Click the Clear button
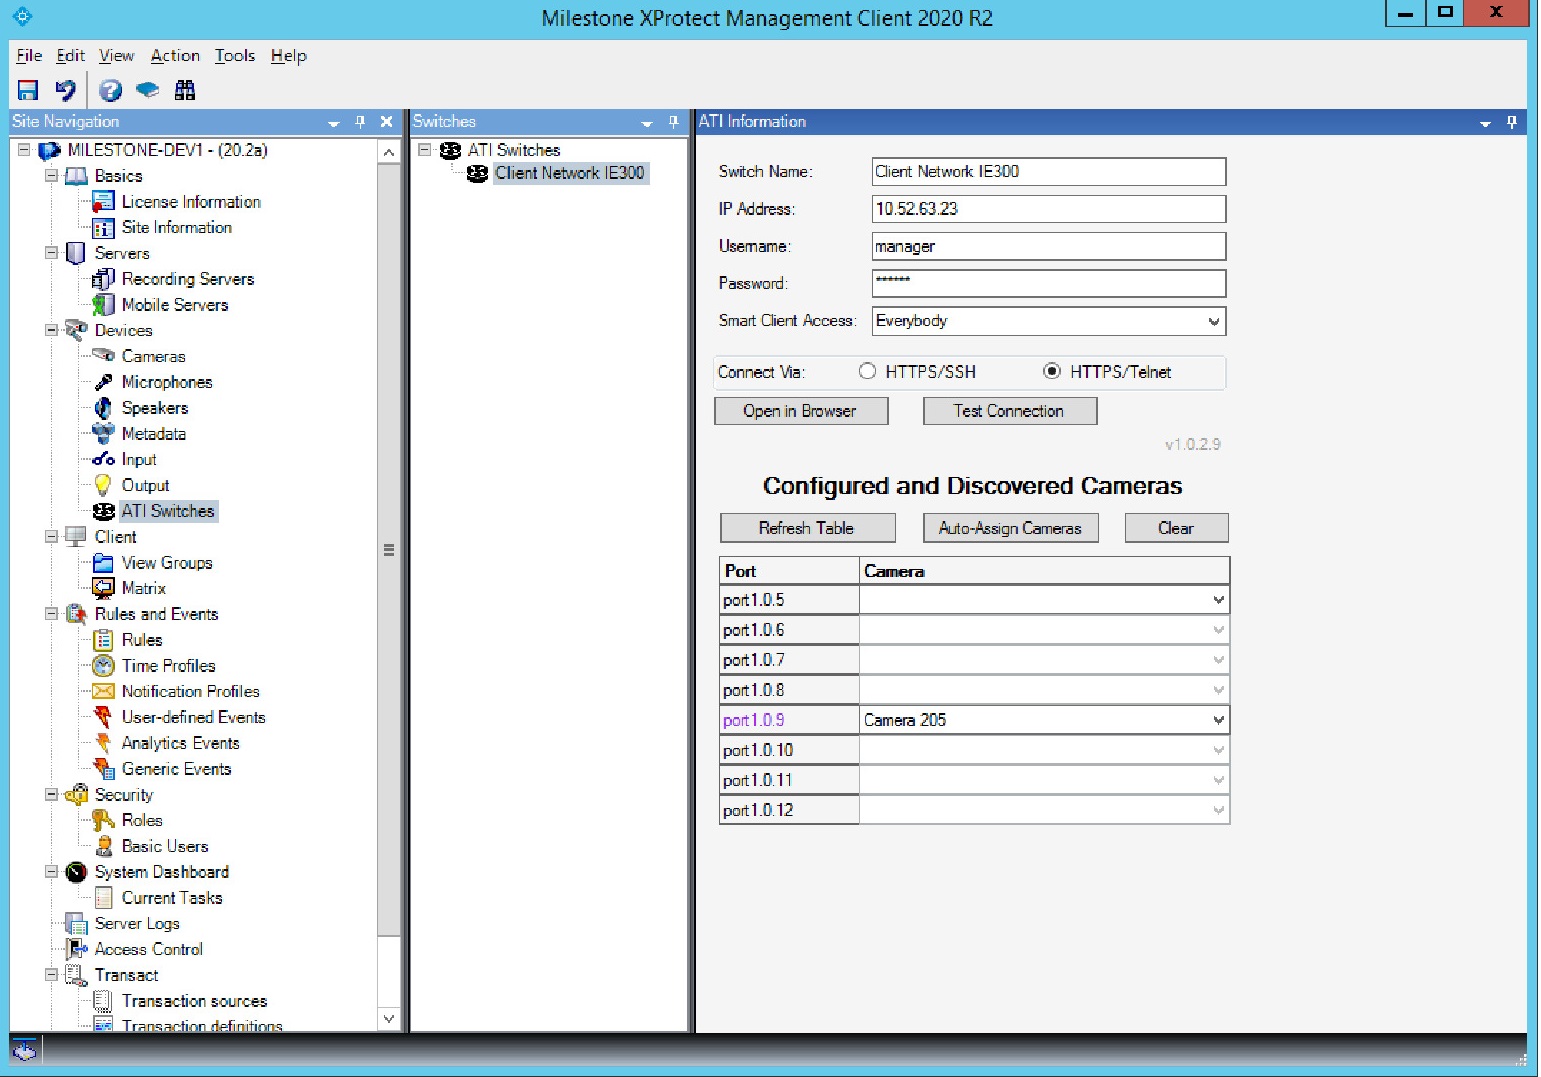 1177,528
